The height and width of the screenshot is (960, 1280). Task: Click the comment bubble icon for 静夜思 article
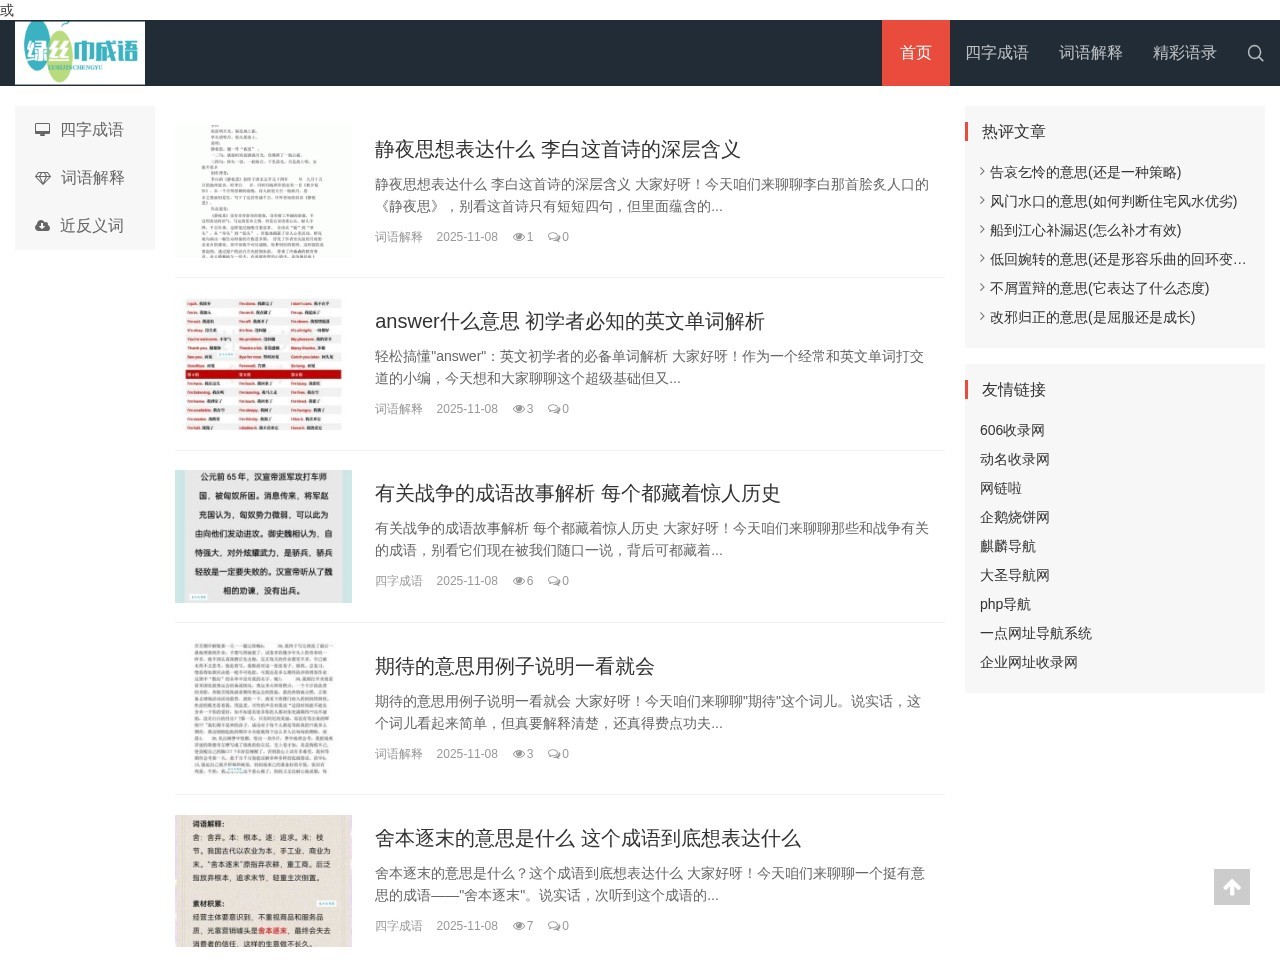(554, 237)
